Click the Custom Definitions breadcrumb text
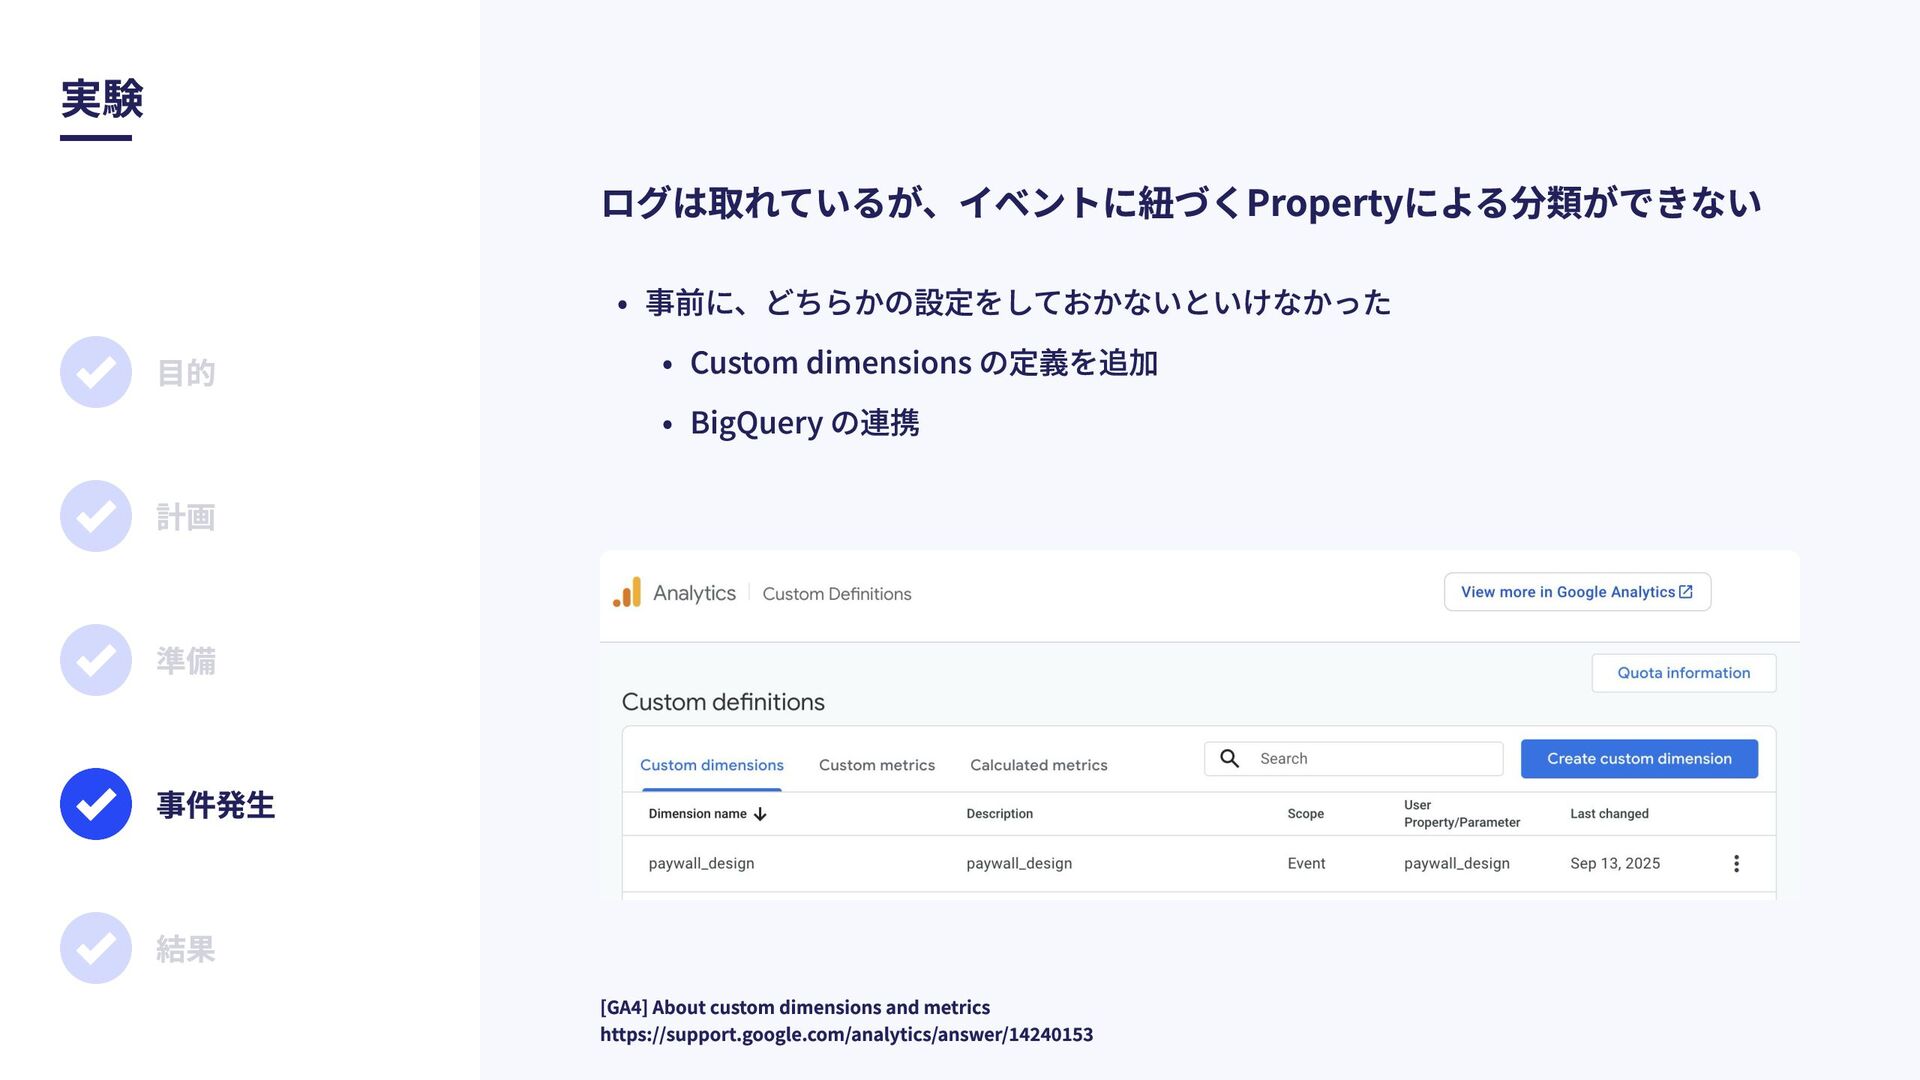 837,594
